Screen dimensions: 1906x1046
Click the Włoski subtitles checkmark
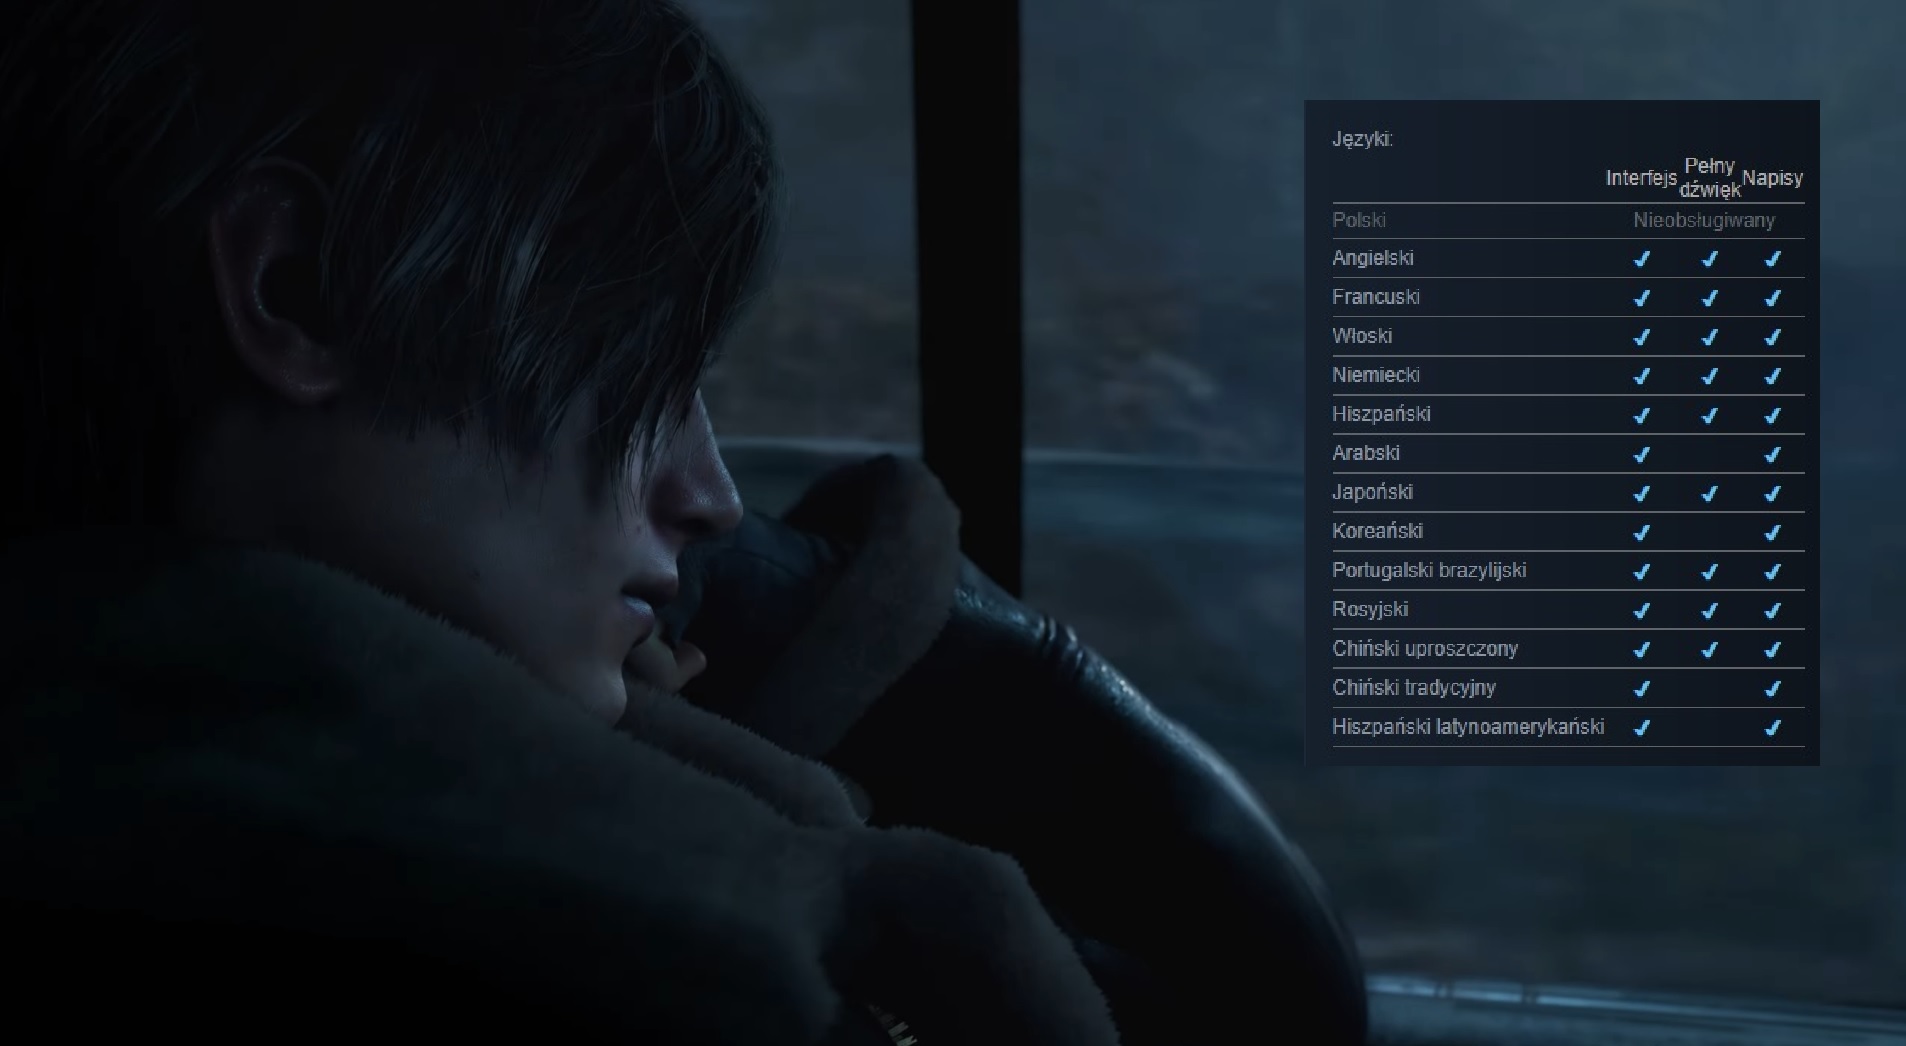click(1772, 337)
